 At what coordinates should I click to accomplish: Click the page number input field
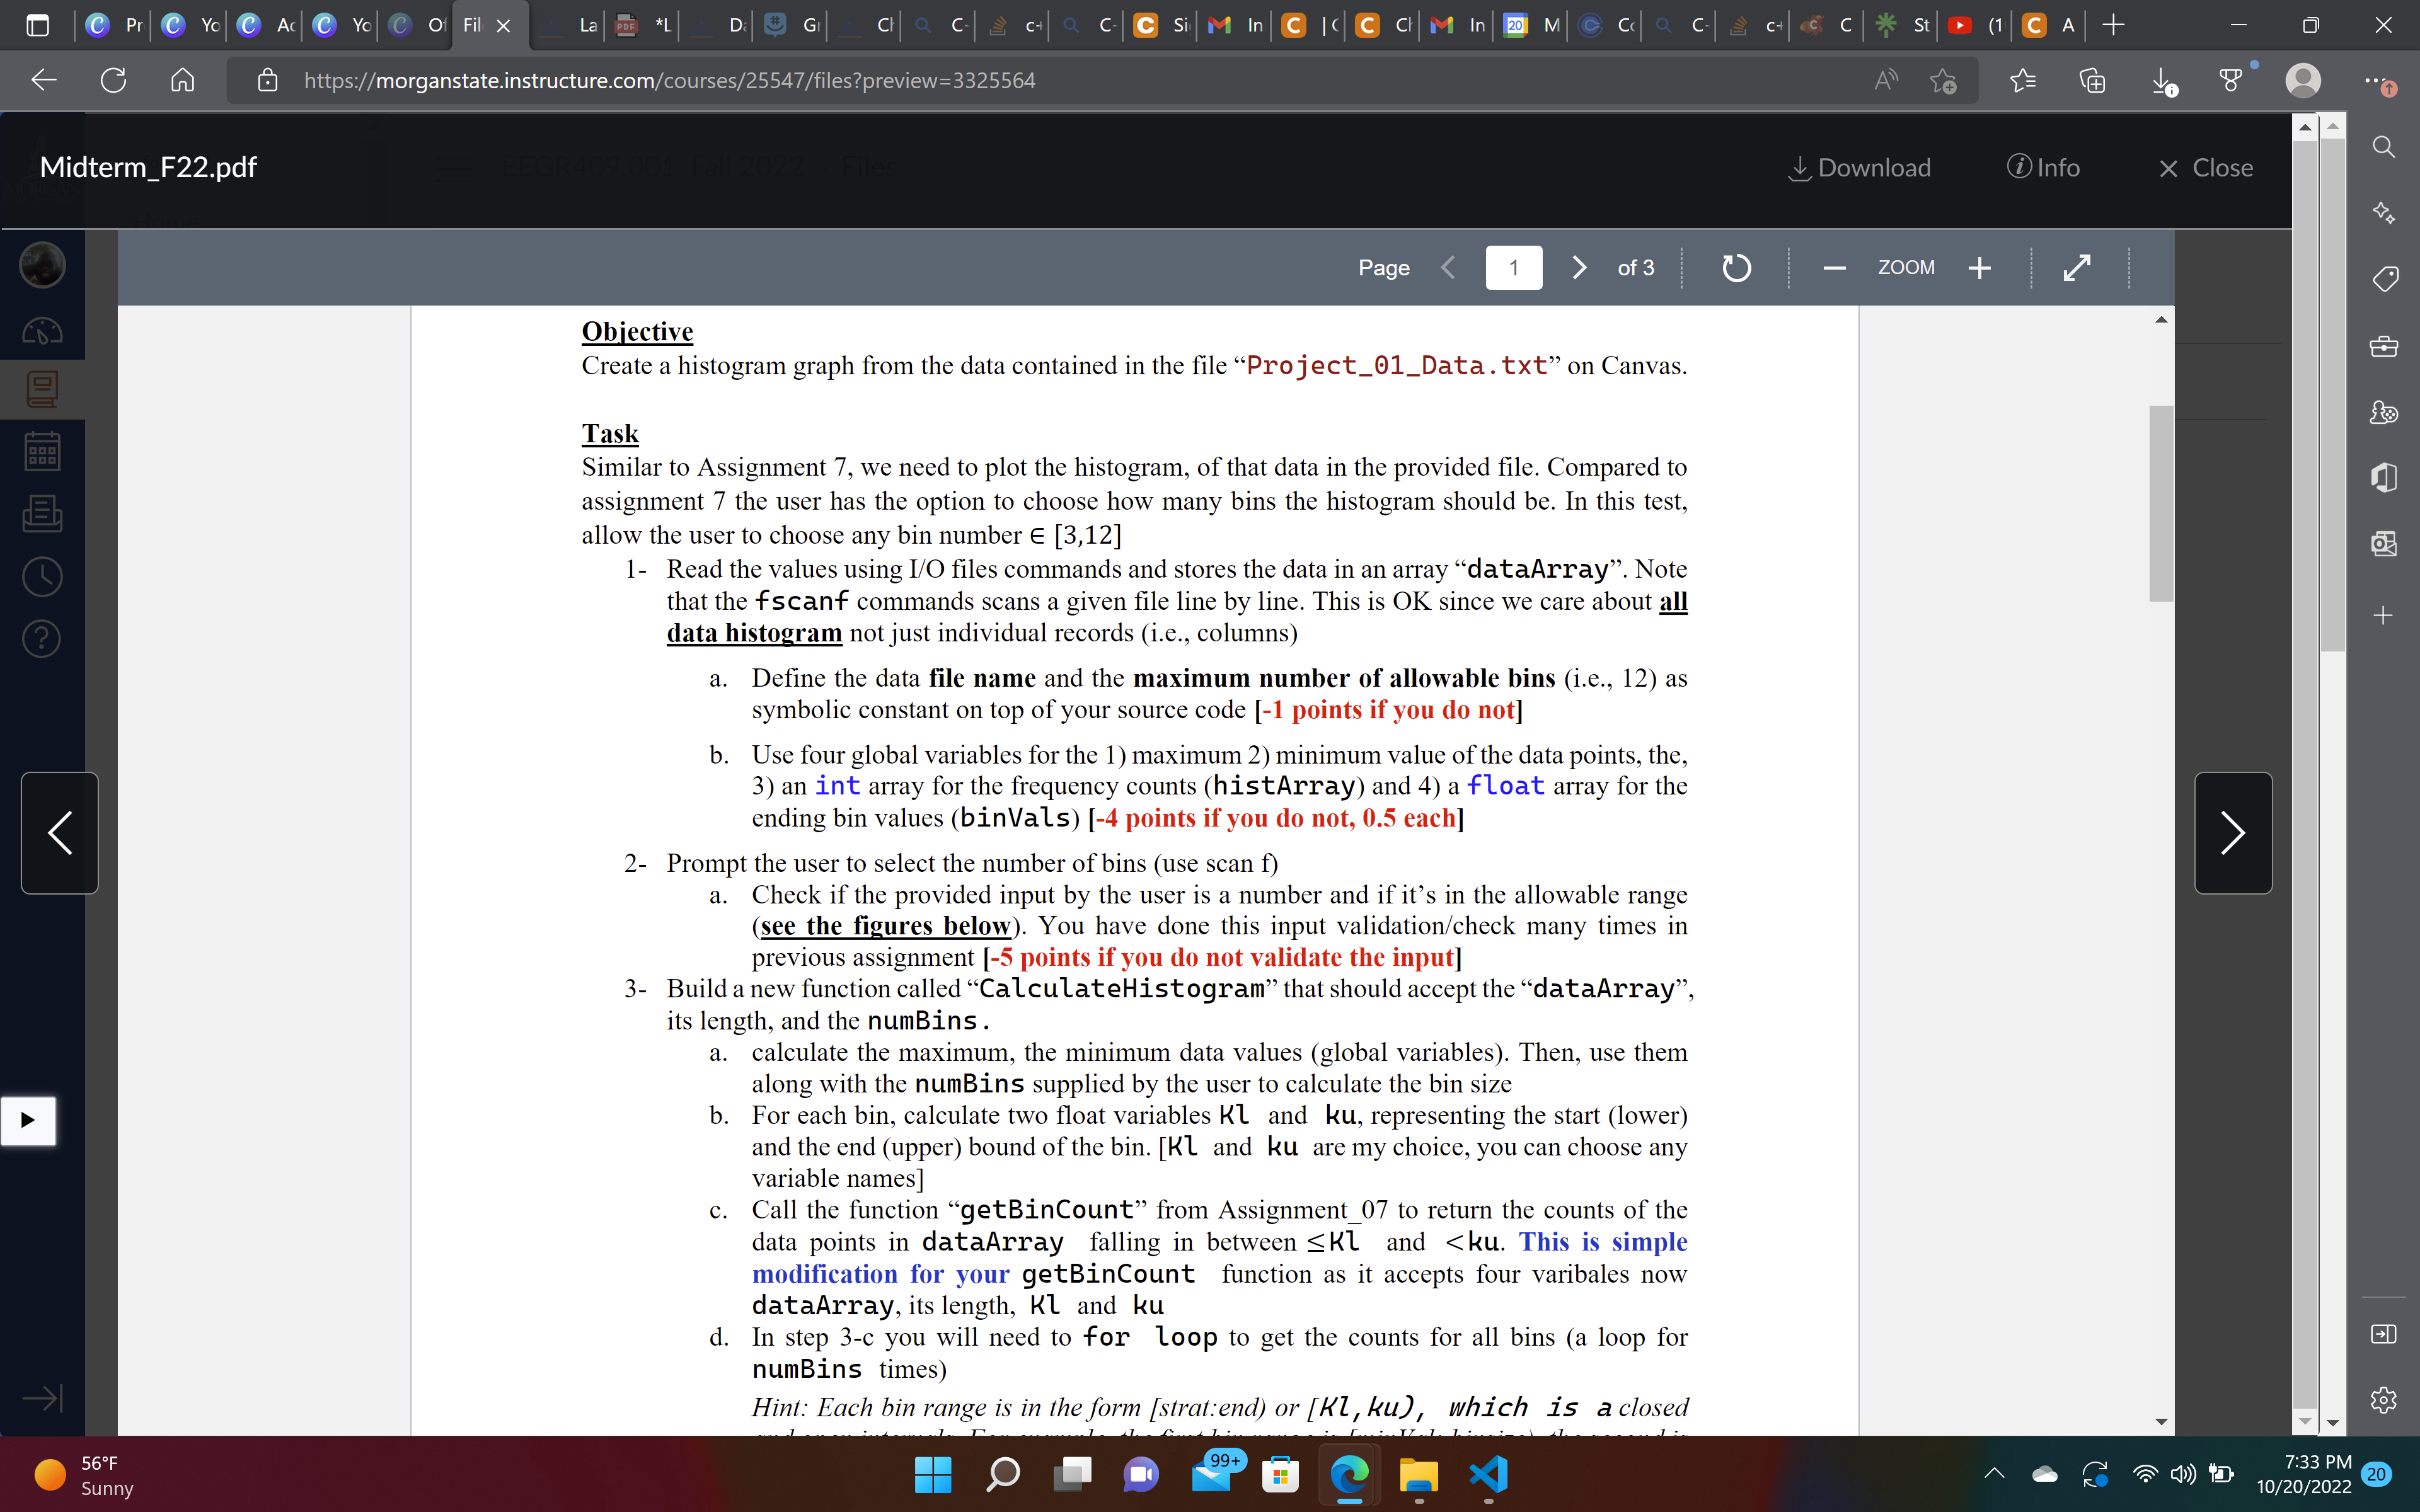1513,268
